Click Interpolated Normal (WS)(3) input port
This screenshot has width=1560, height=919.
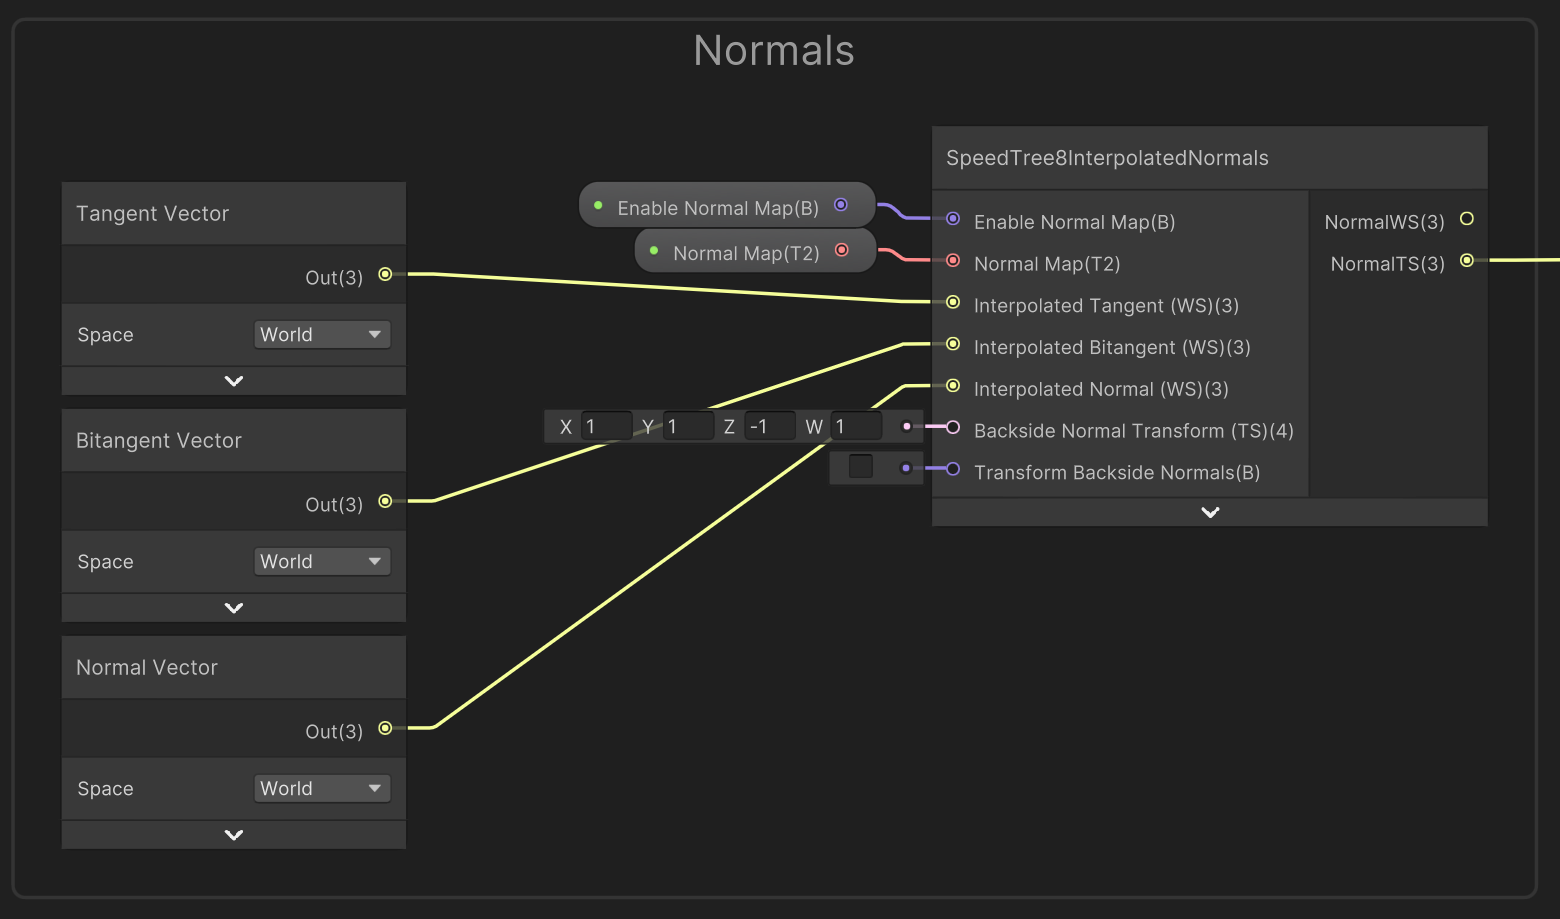click(x=953, y=385)
